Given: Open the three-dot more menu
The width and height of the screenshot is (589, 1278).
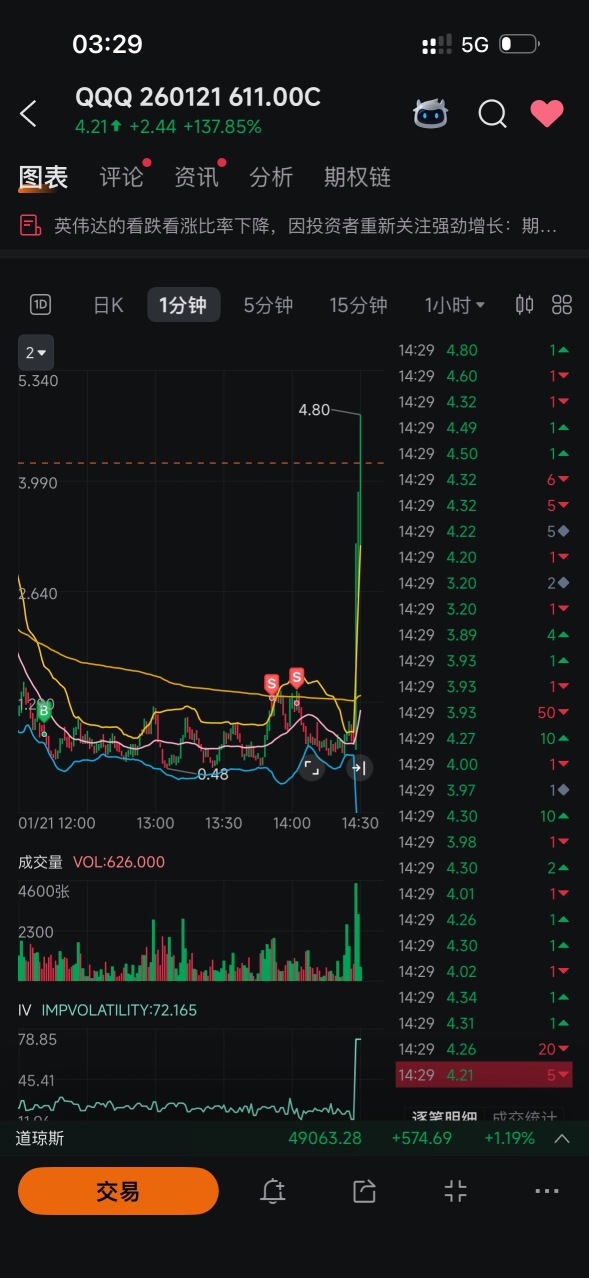Looking at the screenshot, I should point(547,1191).
